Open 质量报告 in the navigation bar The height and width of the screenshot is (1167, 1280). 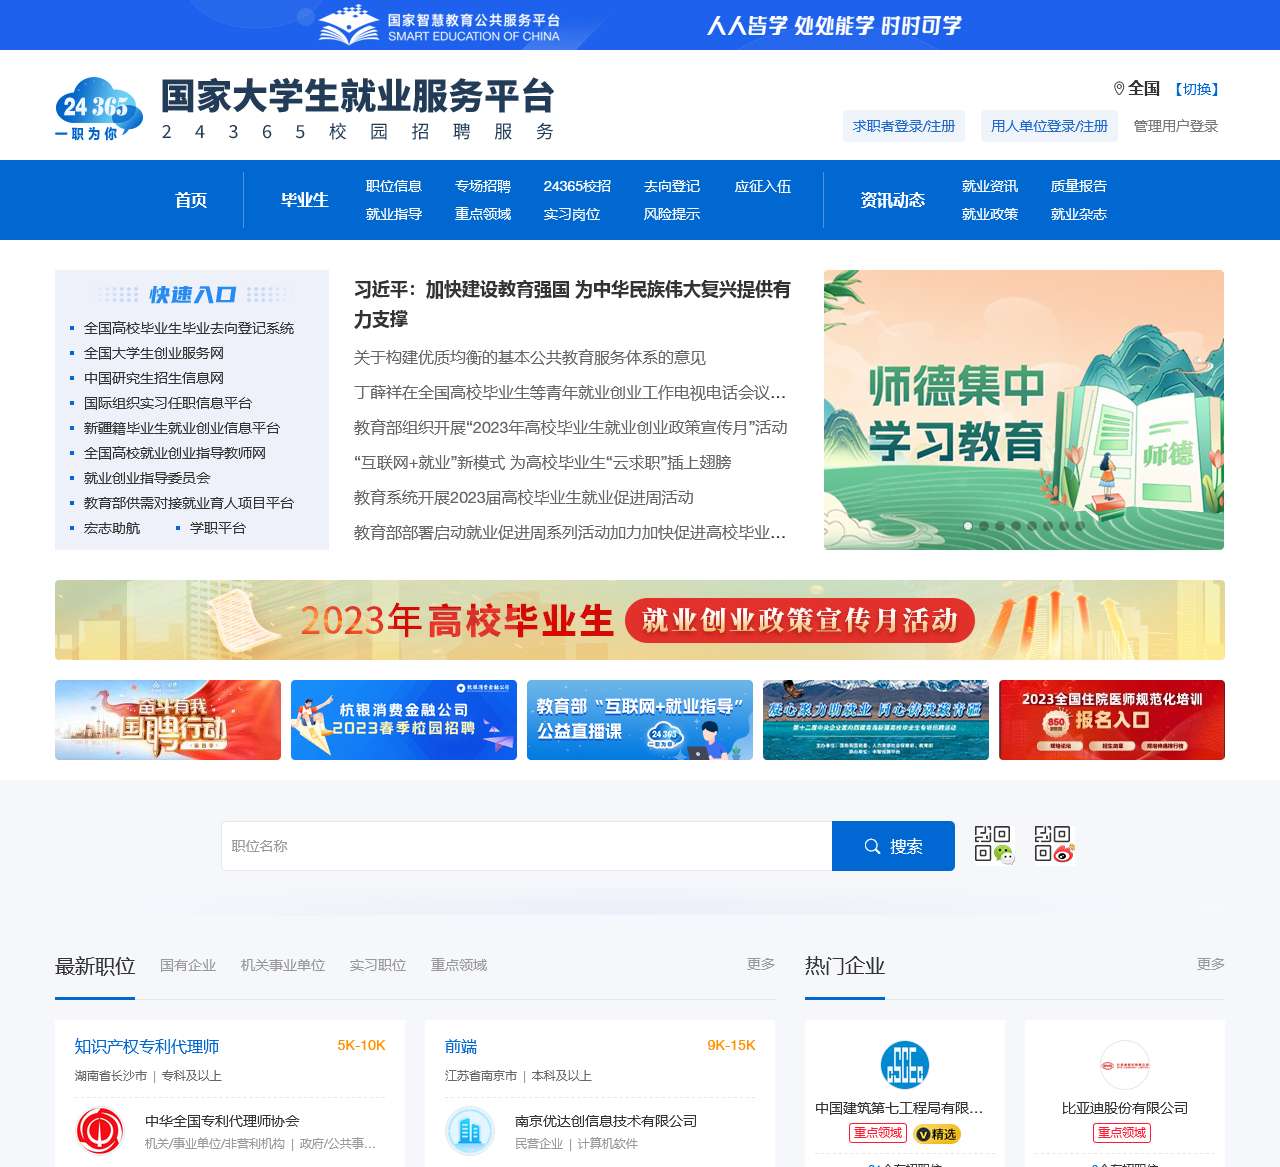[1079, 186]
